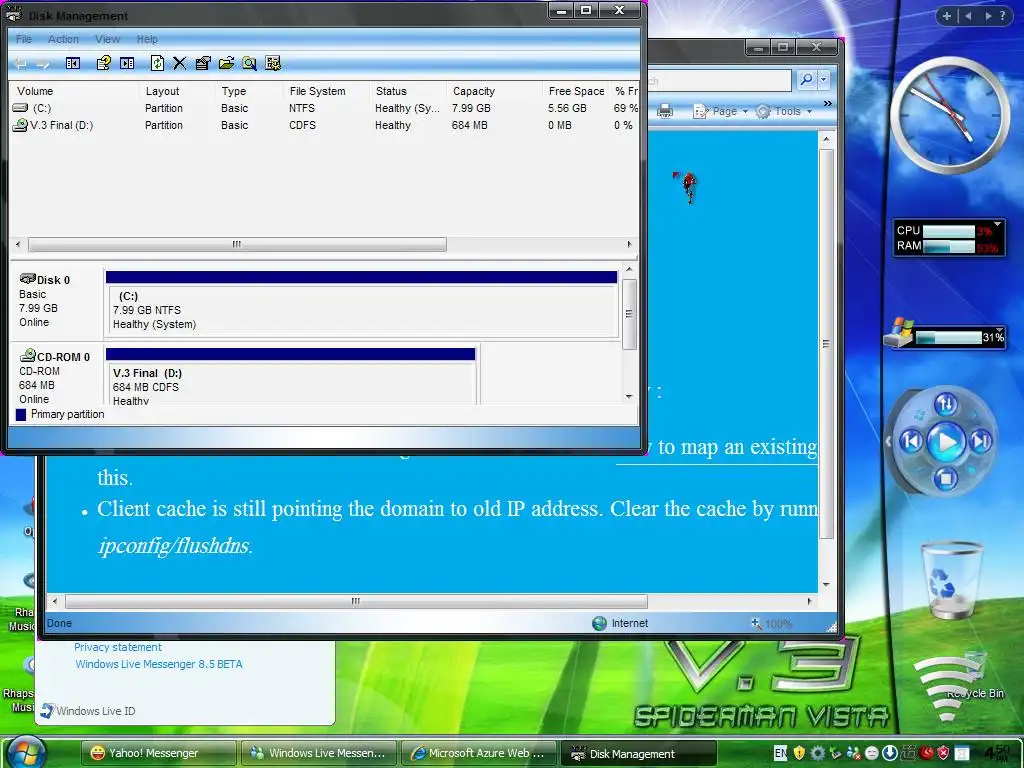Switch to Yahoo! Messenger in taskbar
The image size is (1024, 768).
click(158, 753)
